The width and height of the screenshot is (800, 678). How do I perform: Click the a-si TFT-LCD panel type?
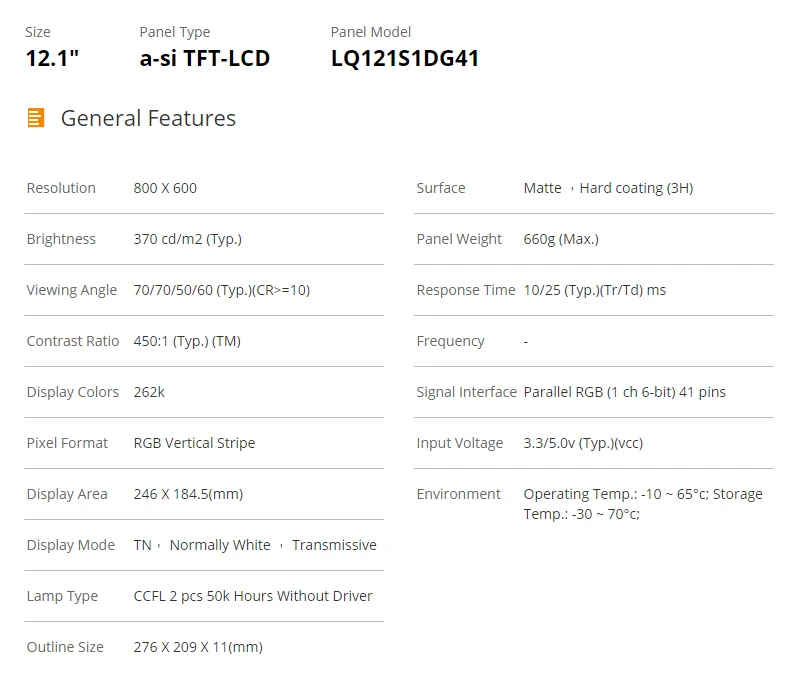(204, 58)
